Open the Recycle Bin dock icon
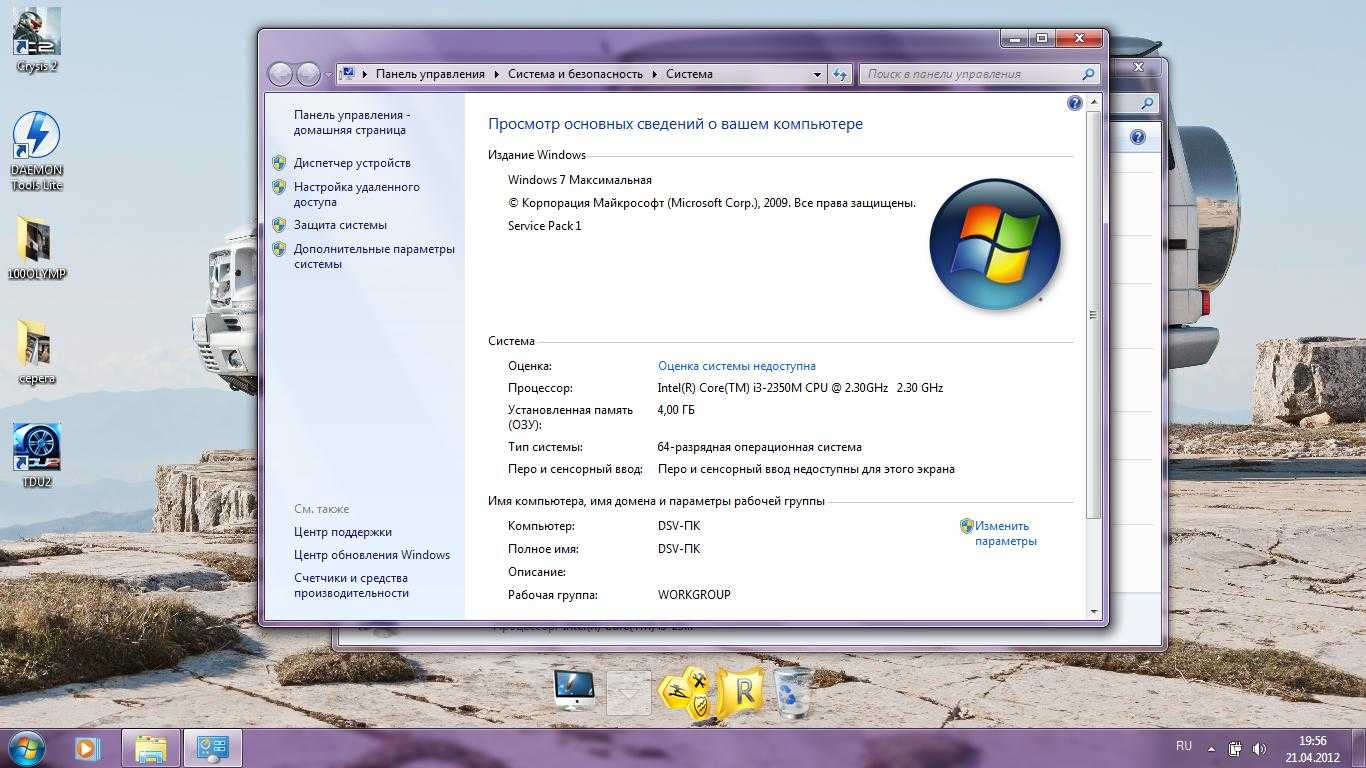Viewport: 1366px width, 768px height. point(794,692)
